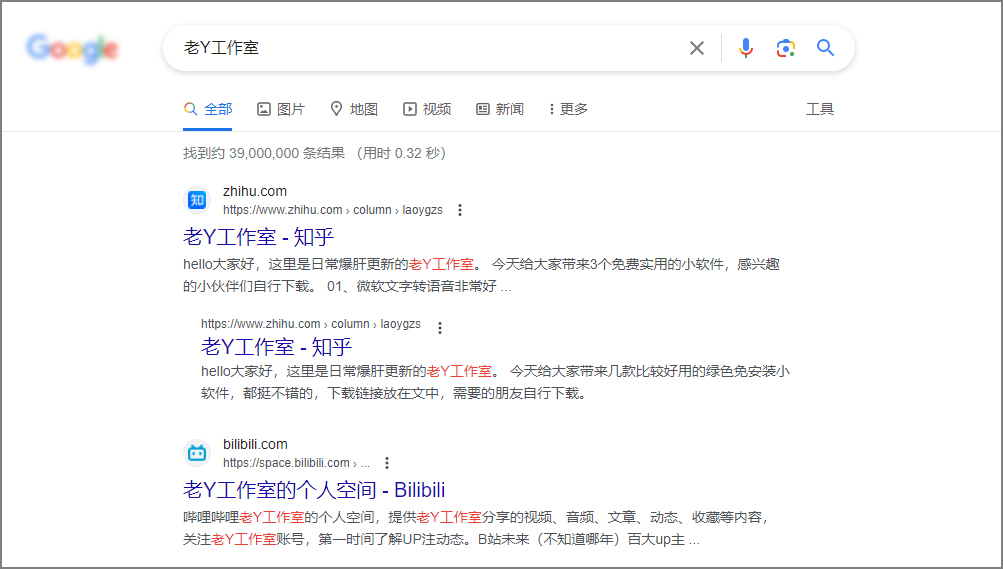Select the 全部 tab
The image size is (1003, 569).
point(207,109)
